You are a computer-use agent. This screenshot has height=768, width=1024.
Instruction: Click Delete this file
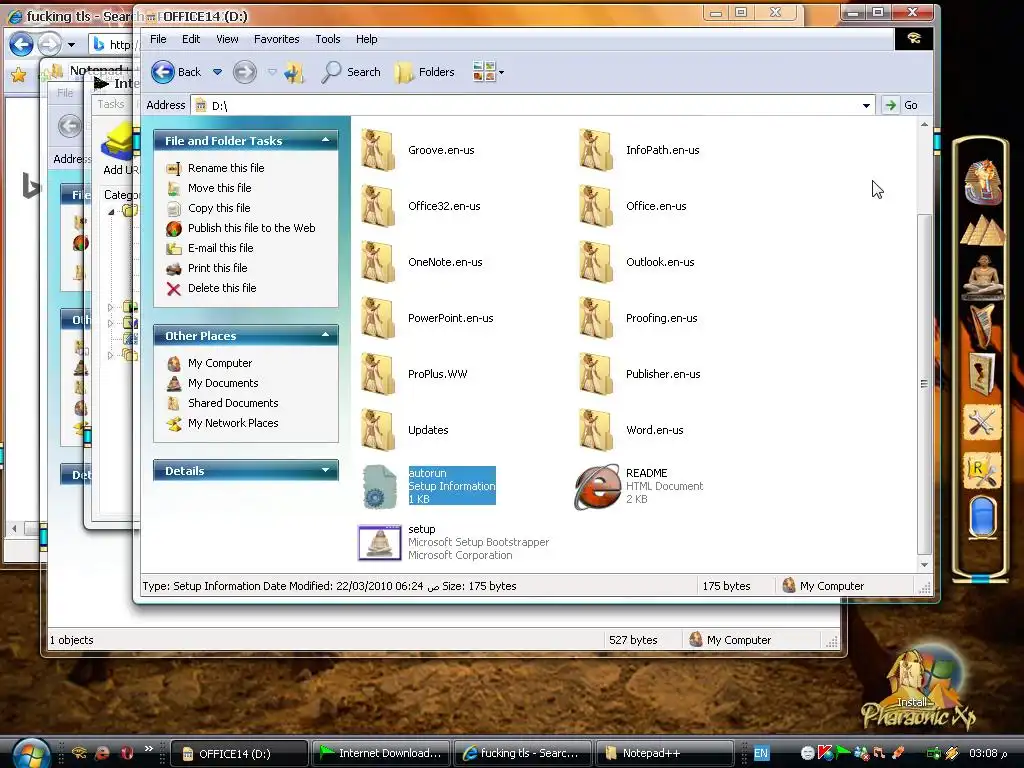tap(222, 288)
